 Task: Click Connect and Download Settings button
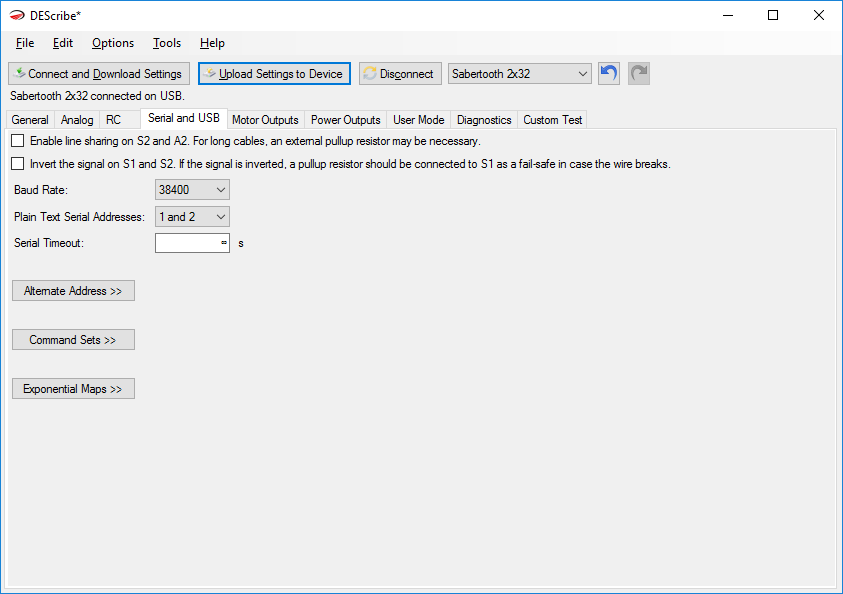tap(98, 74)
